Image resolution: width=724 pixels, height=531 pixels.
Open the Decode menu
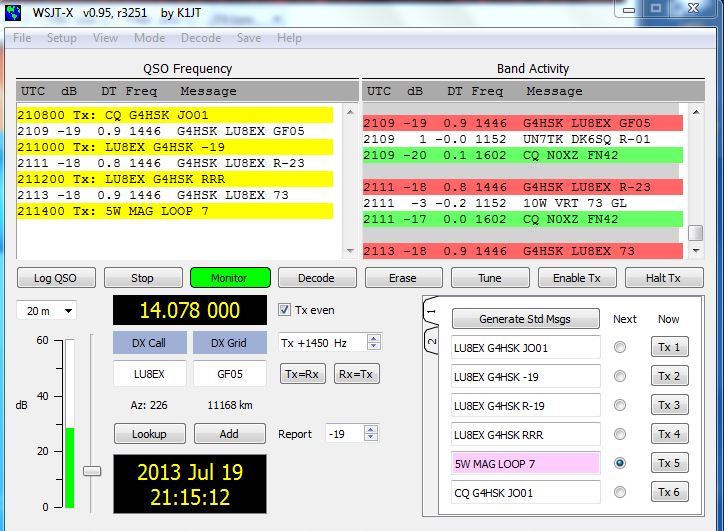pos(200,38)
